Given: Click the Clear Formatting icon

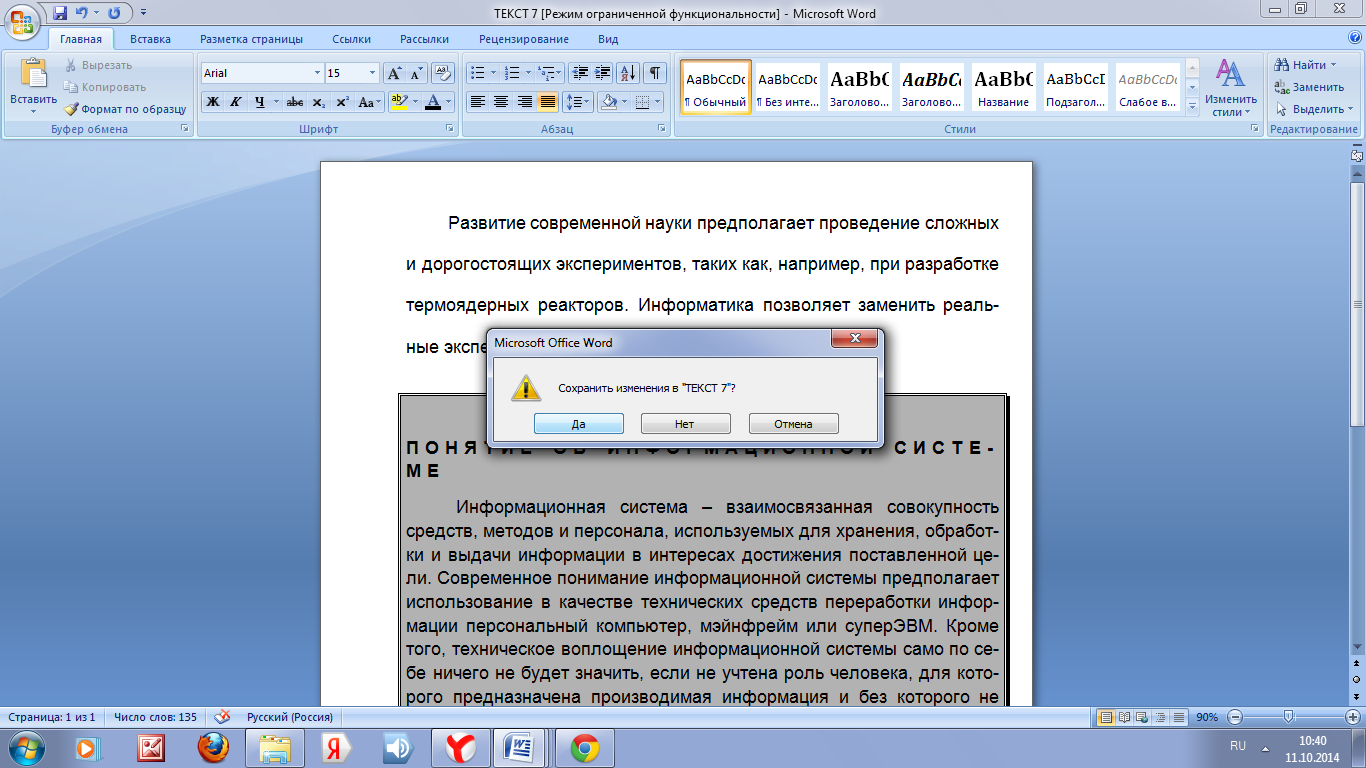Looking at the screenshot, I should coord(443,73).
